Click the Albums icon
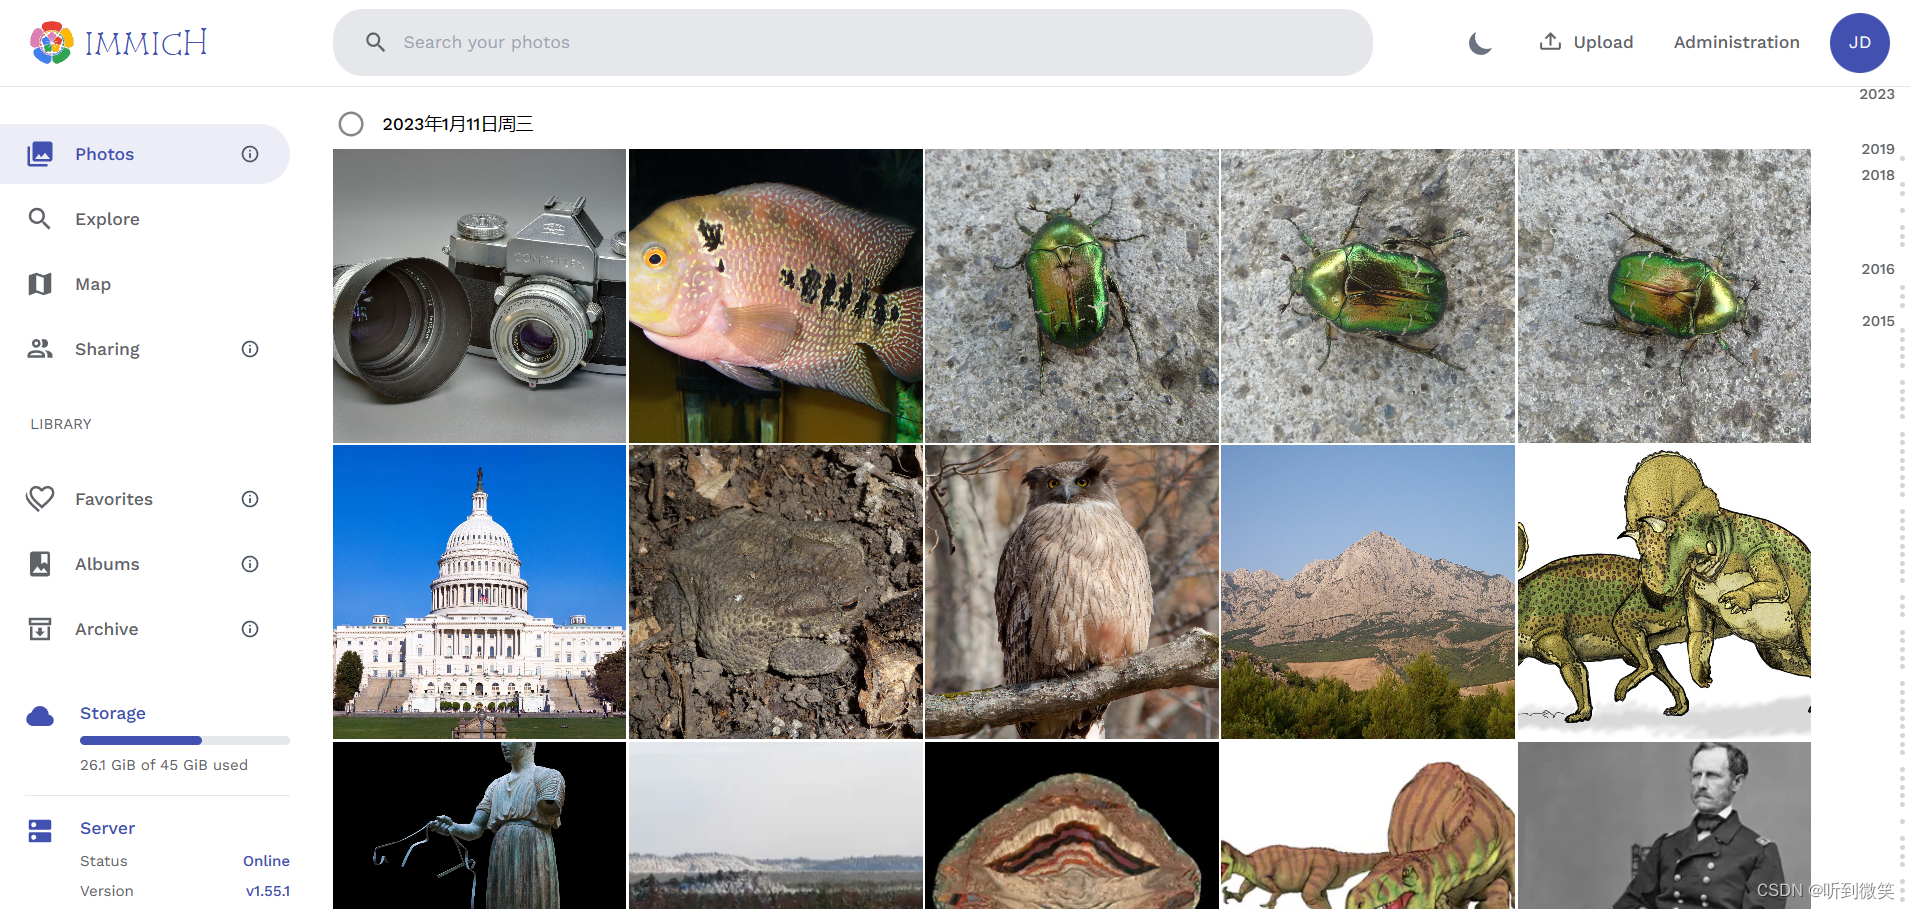 pyautogui.click(x=40, y=564)
